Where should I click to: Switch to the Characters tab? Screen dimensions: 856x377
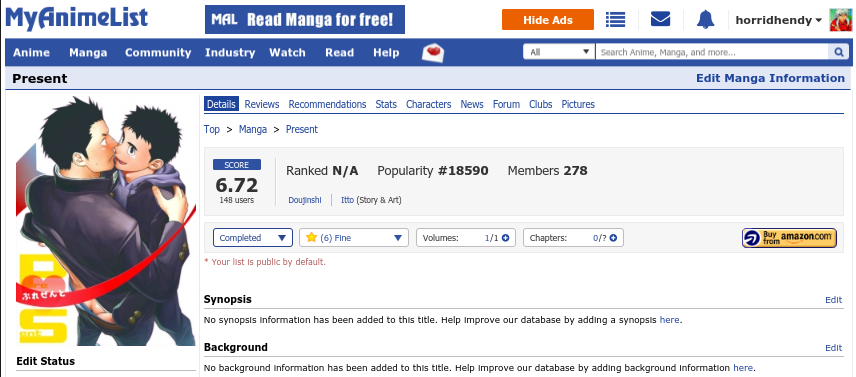(x=429, y=104)
